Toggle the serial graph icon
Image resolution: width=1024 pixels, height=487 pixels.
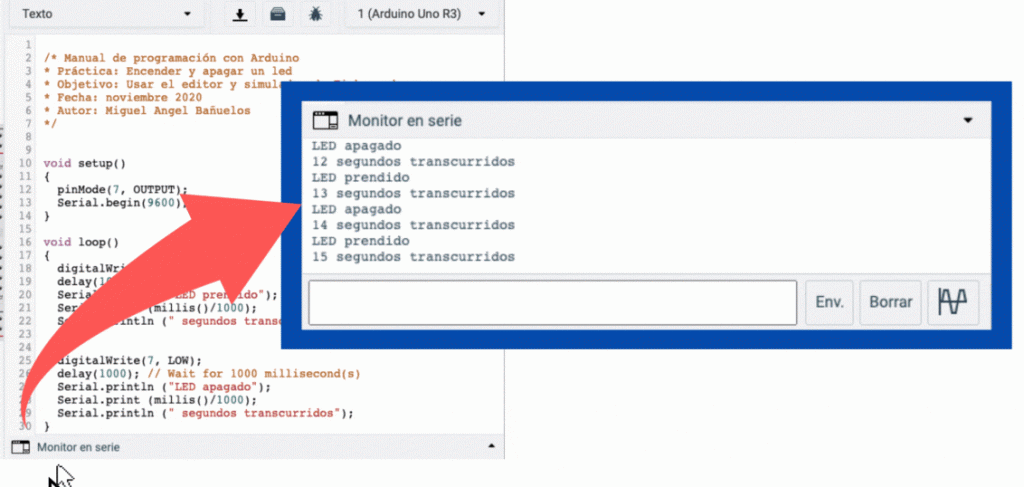click(953, 302)
